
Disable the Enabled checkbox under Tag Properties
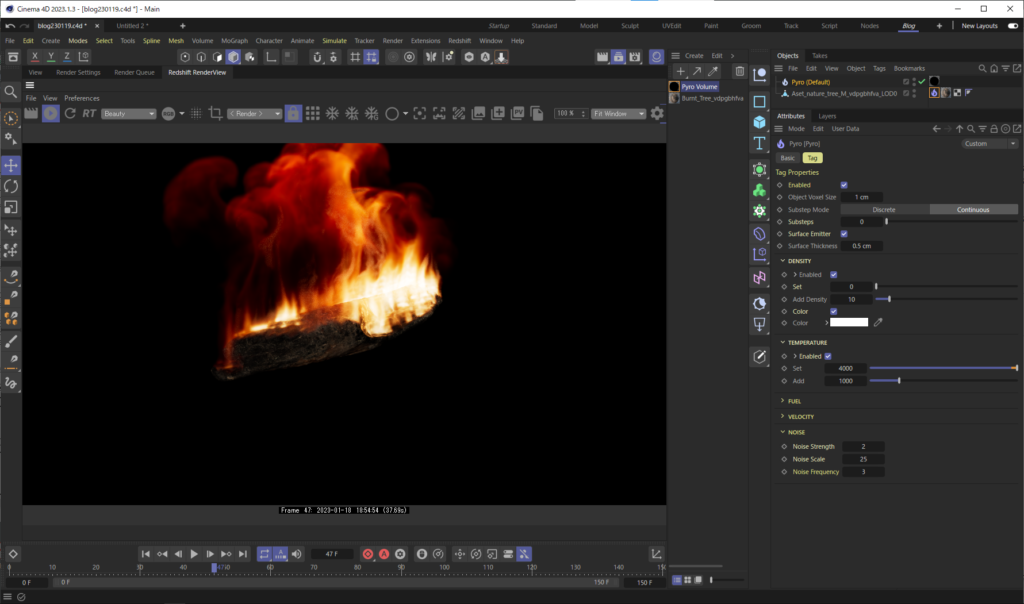844,184
